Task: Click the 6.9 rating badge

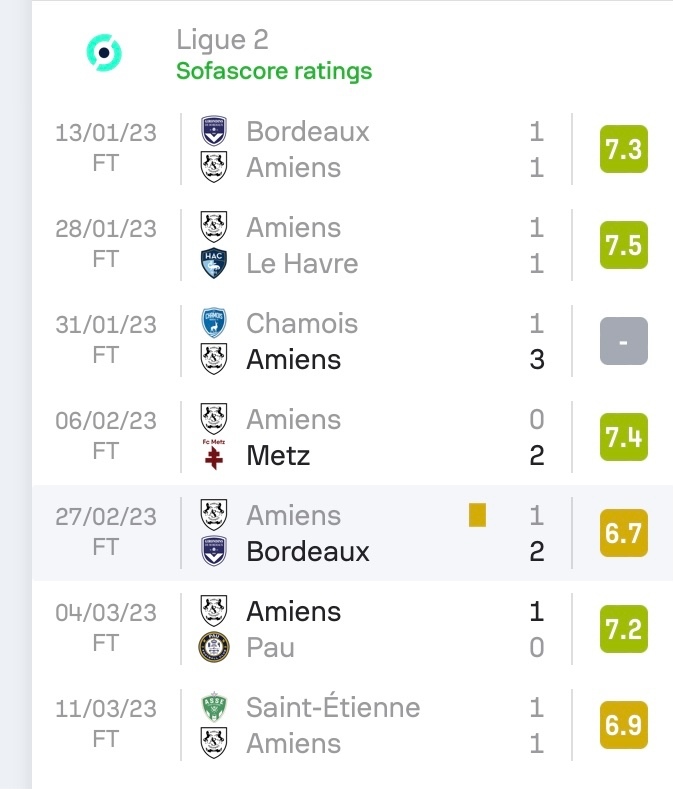Action: 624,725
